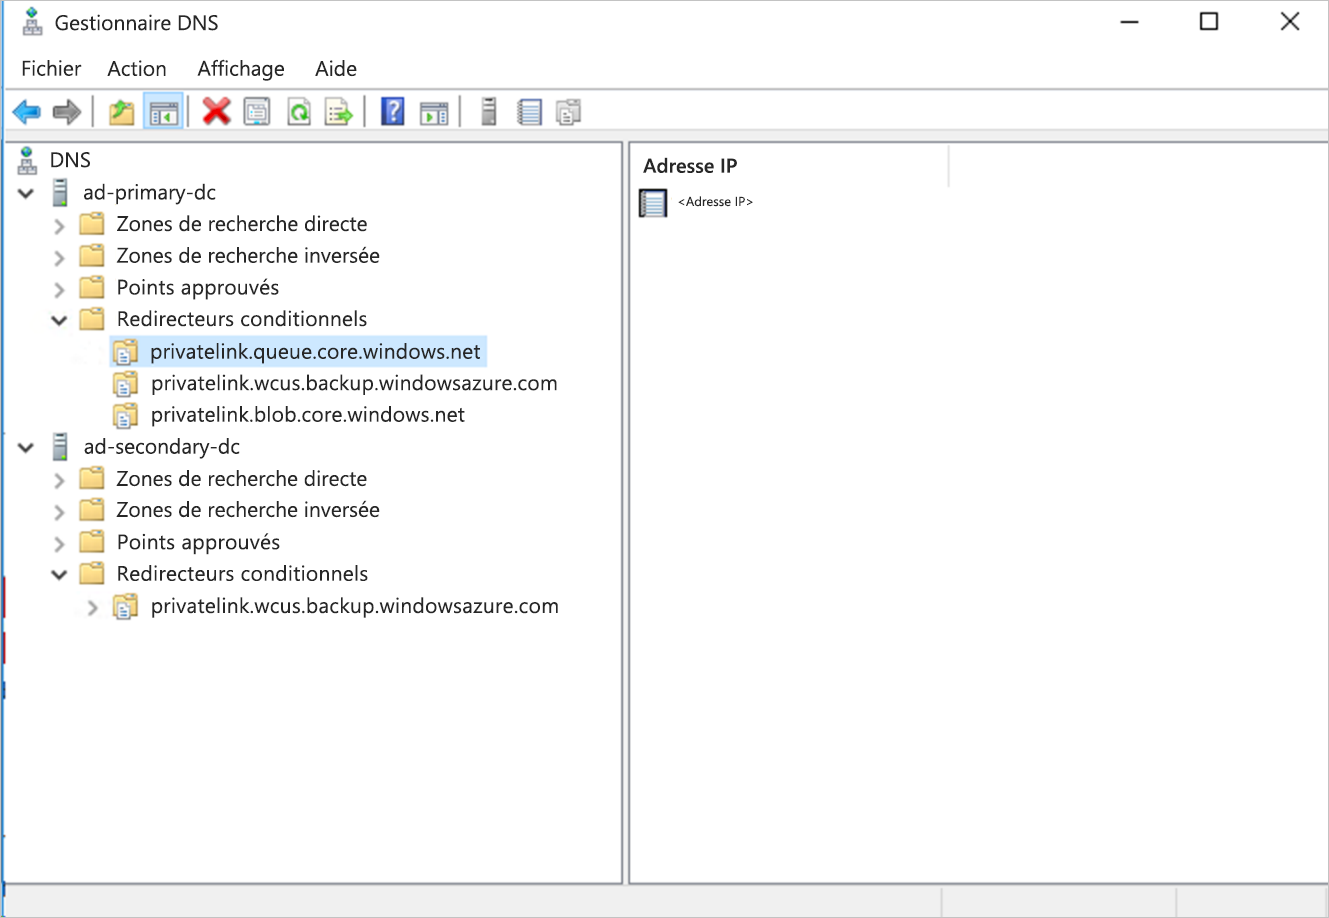Expand Zones de recherche directe under ad-primary-dc
Screen dimensions: 1329x918
pos(59,224)
